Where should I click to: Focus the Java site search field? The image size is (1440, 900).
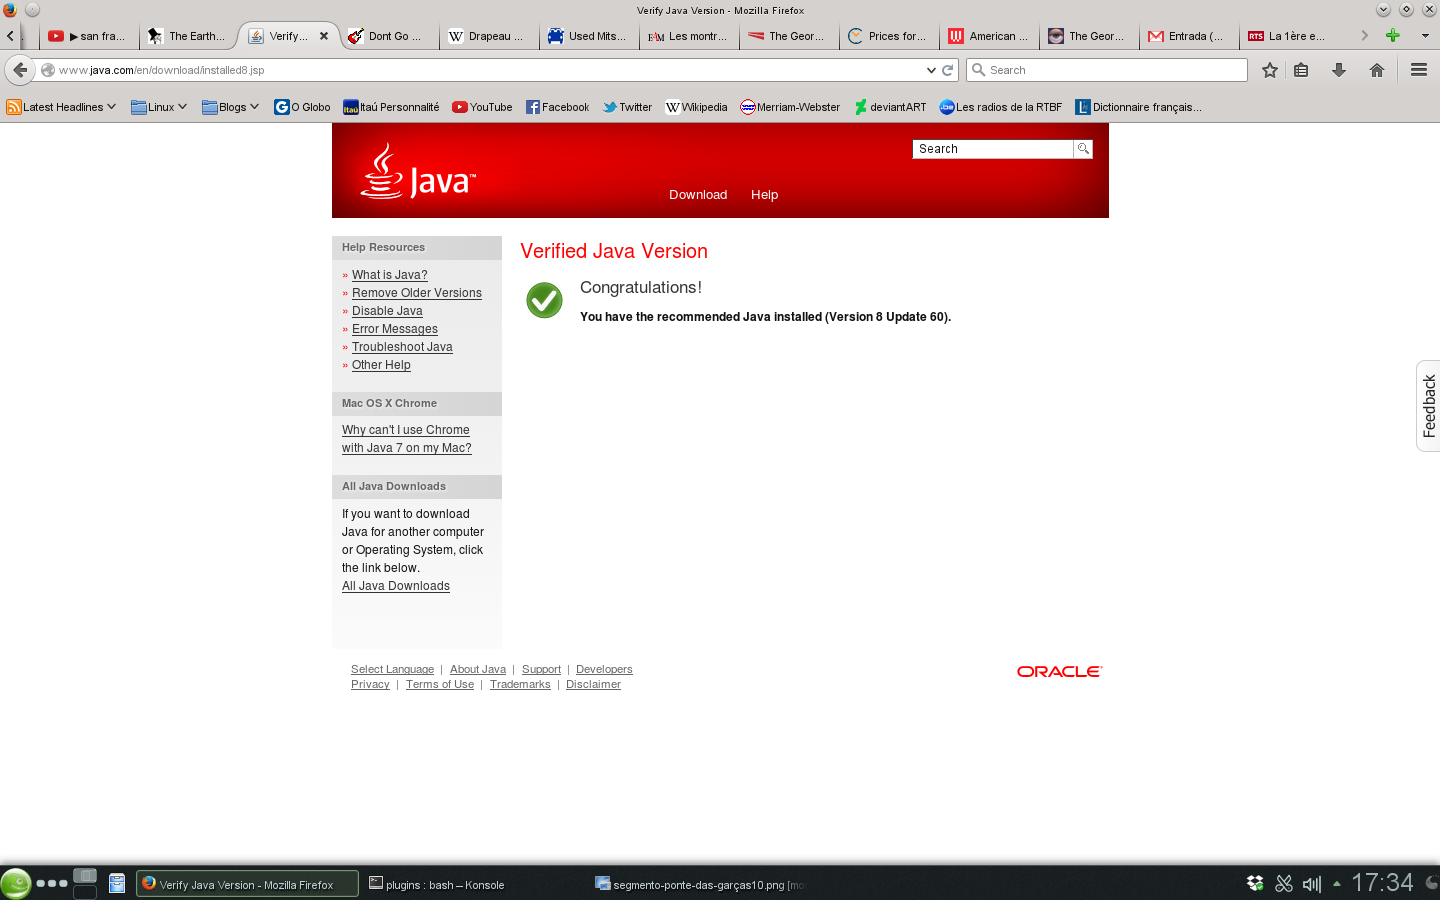[x=993, y=149]
